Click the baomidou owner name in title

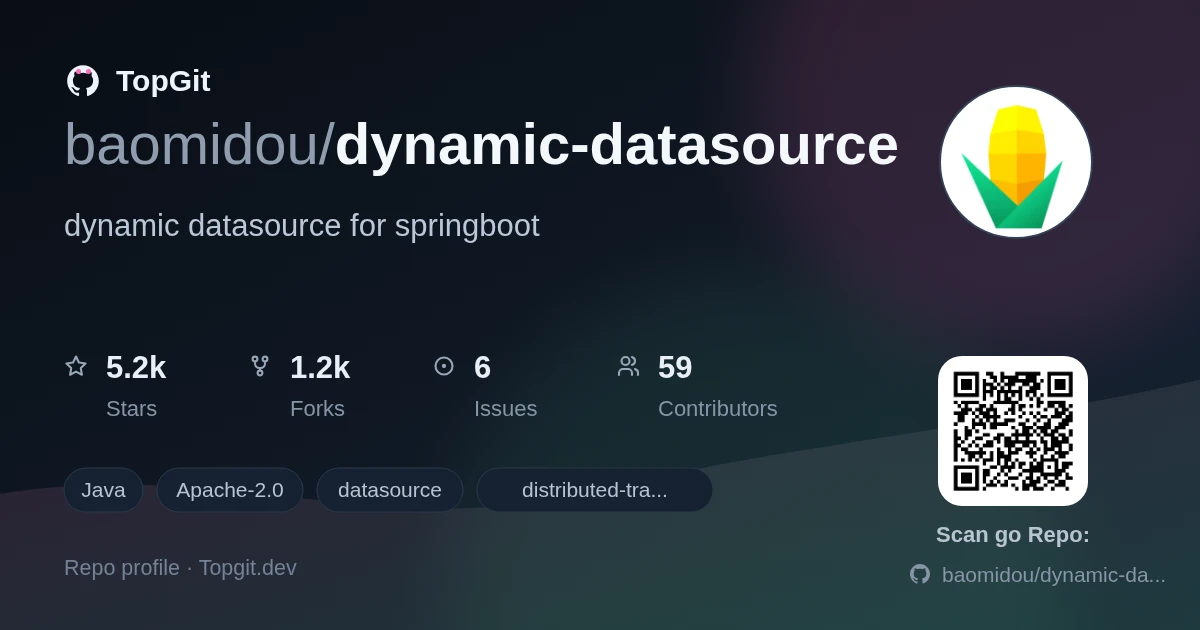[191, 144]
